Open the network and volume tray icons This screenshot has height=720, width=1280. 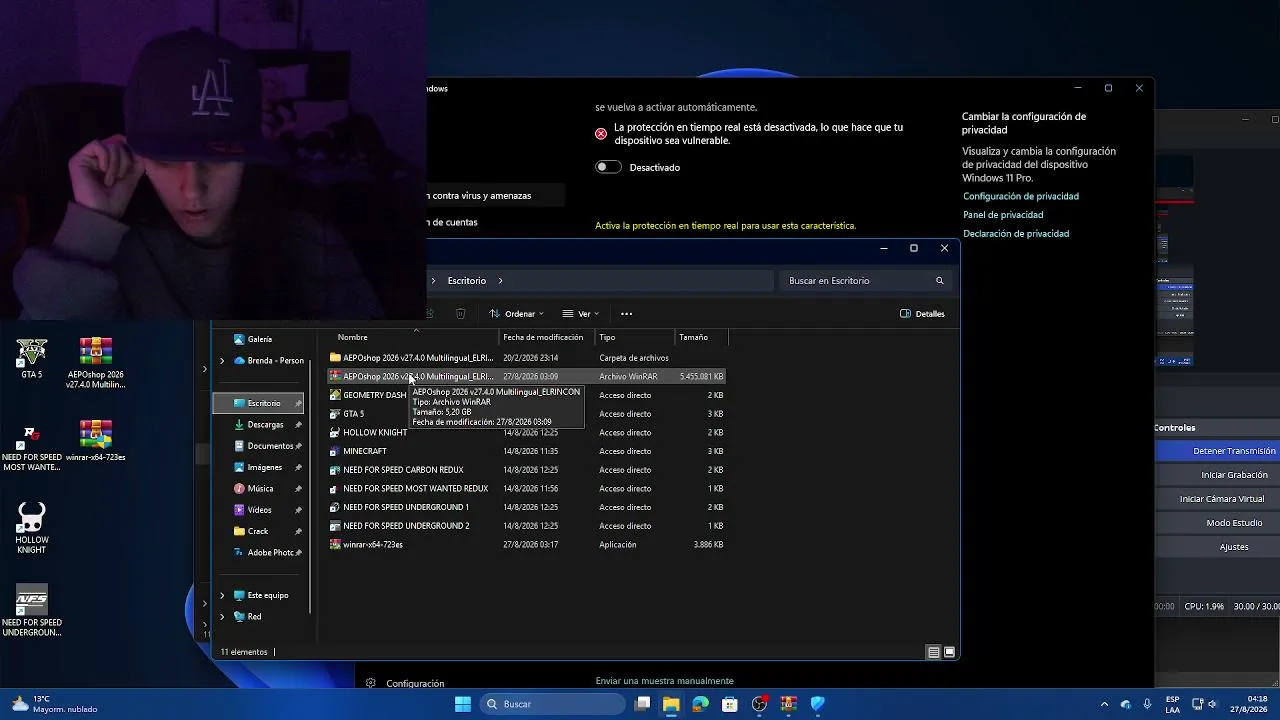[x=1206, y=704]
